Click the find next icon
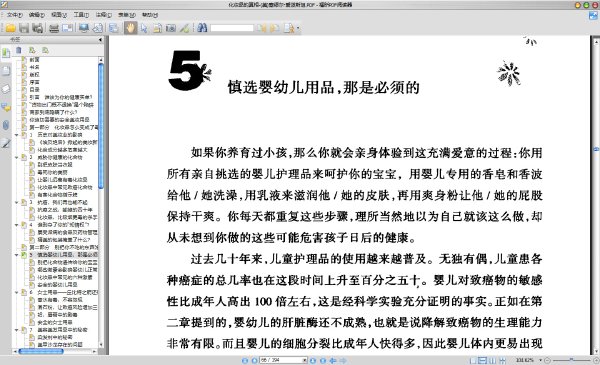600x365 pixels. click(274, 28)
